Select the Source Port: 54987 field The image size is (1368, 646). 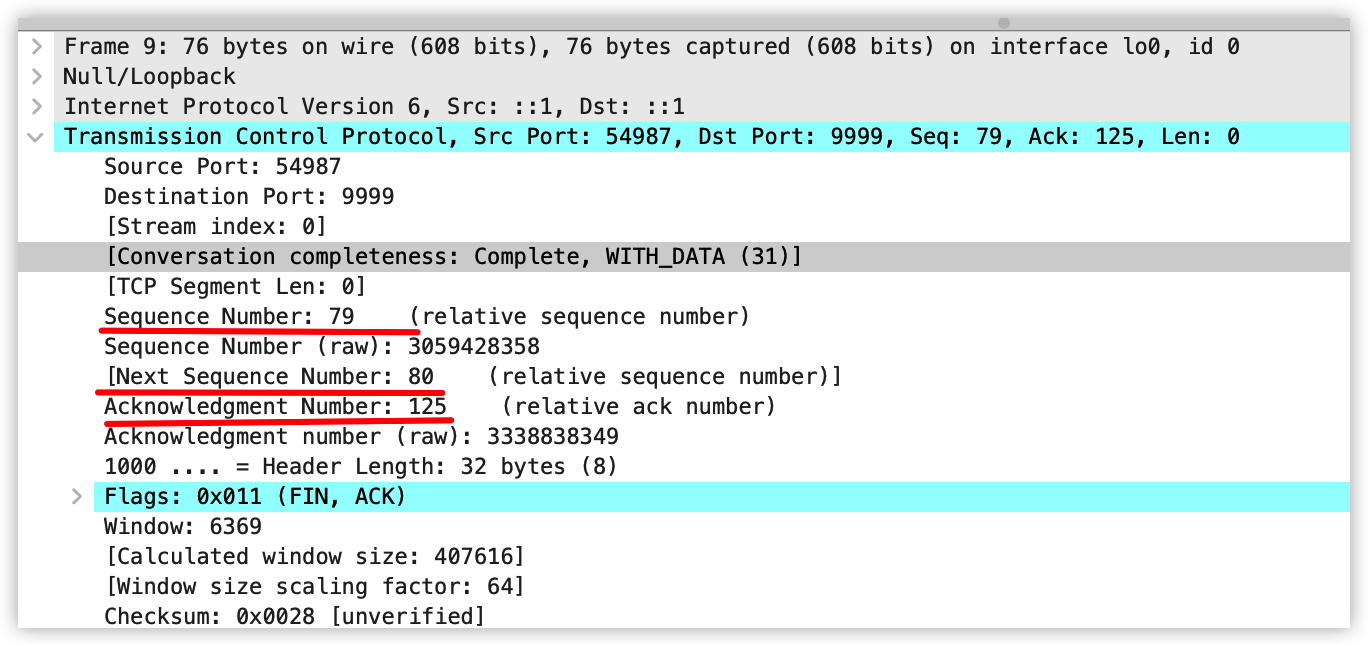click(x=222, y=167)
